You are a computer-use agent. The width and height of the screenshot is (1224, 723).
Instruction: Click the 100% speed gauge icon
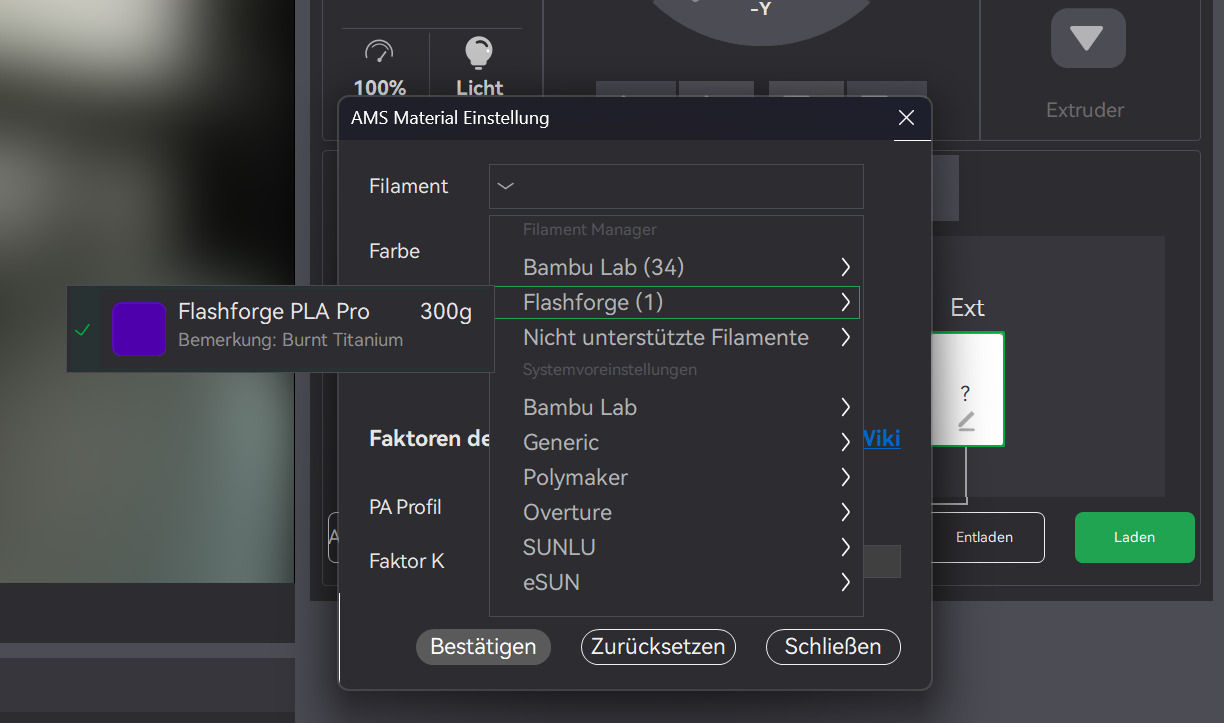[380, 52]
